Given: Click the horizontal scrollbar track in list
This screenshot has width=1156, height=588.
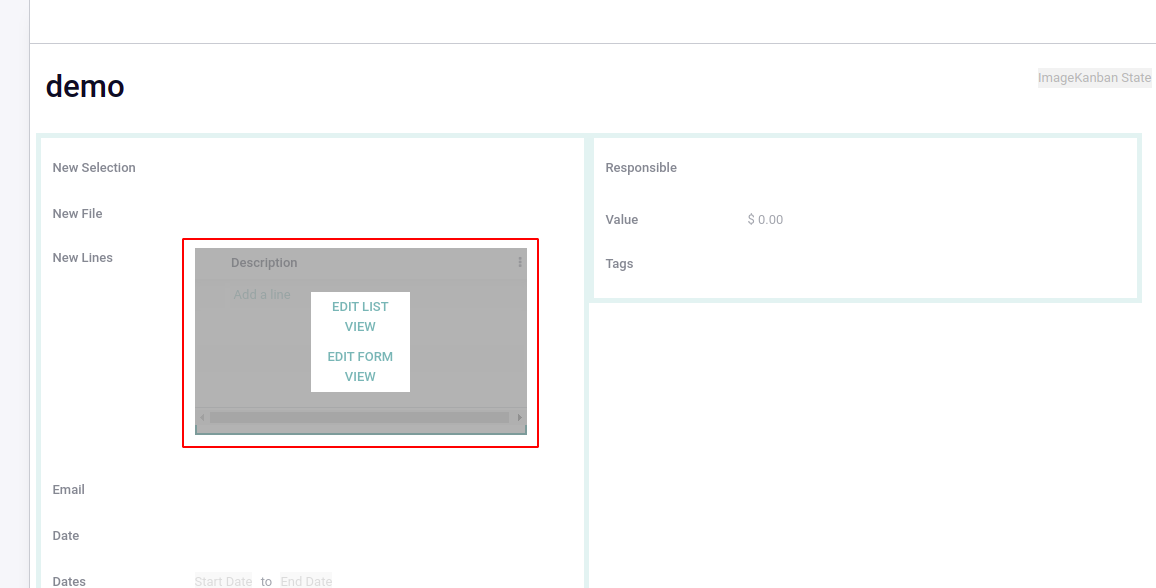Looking at the screenshot, I should coord(359,418).
